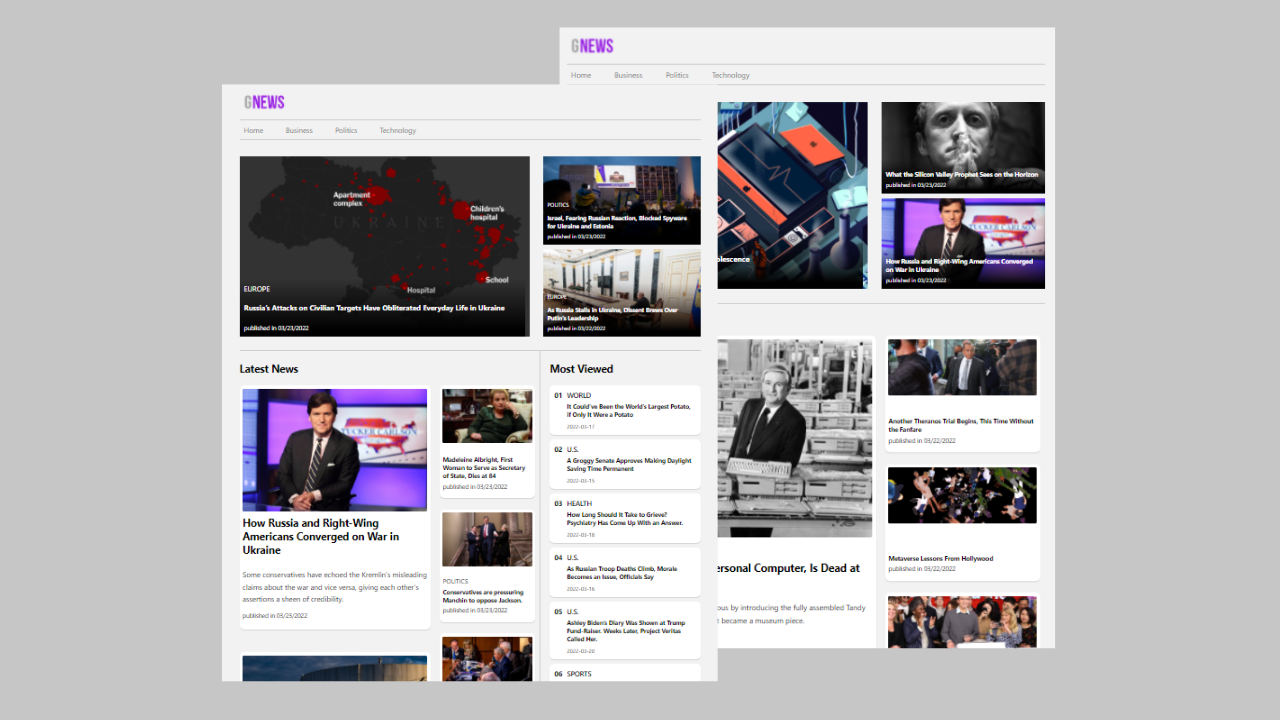
Task: Click the HEALTH category label in Most Viewed
Action: click(579, 504)
